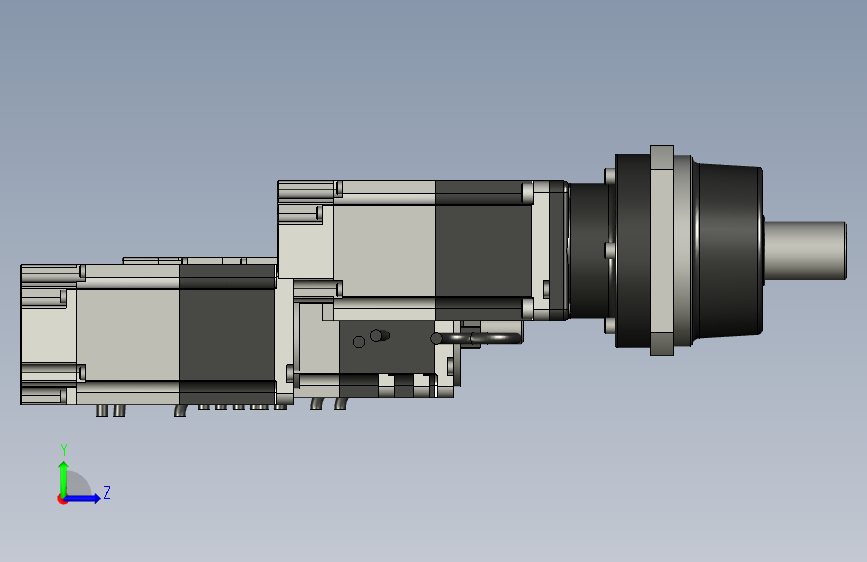Select the grey gearbox mounting flange plate
867x562 pixels.
(662, 250)
